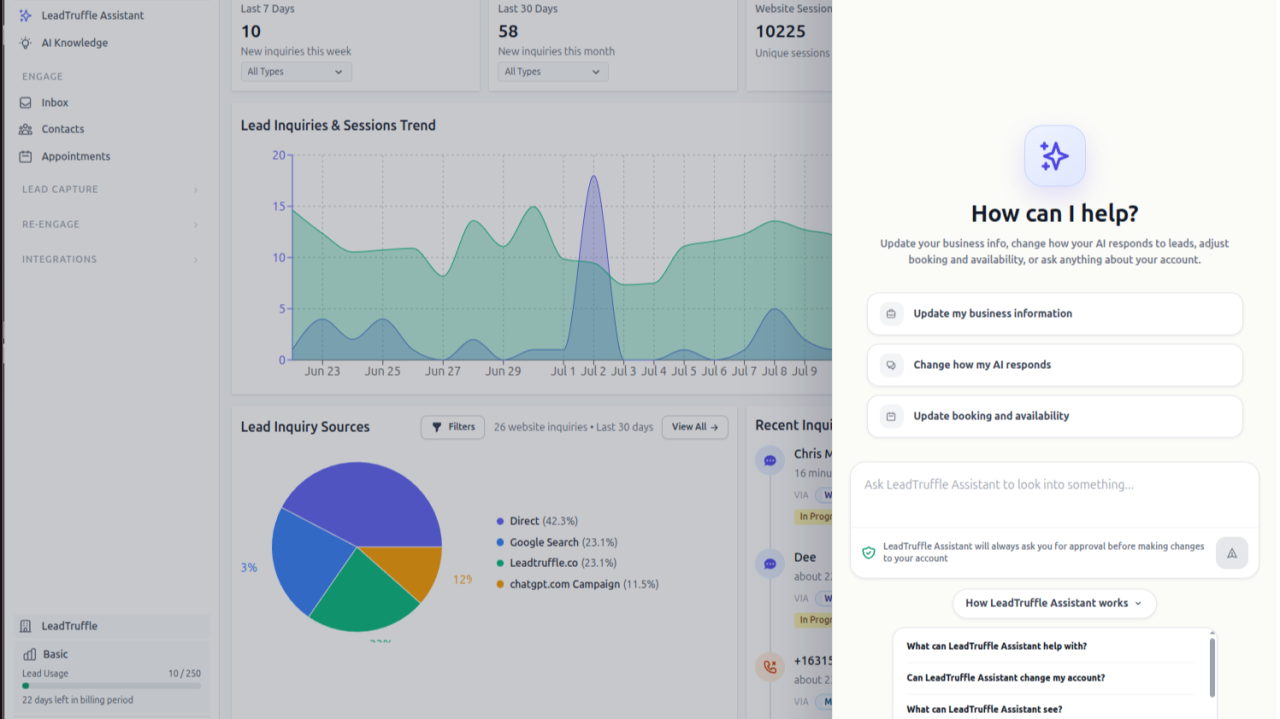Choose Change how my AI responds
The height and width of the screenshot is (719, 1280).
1055,365
